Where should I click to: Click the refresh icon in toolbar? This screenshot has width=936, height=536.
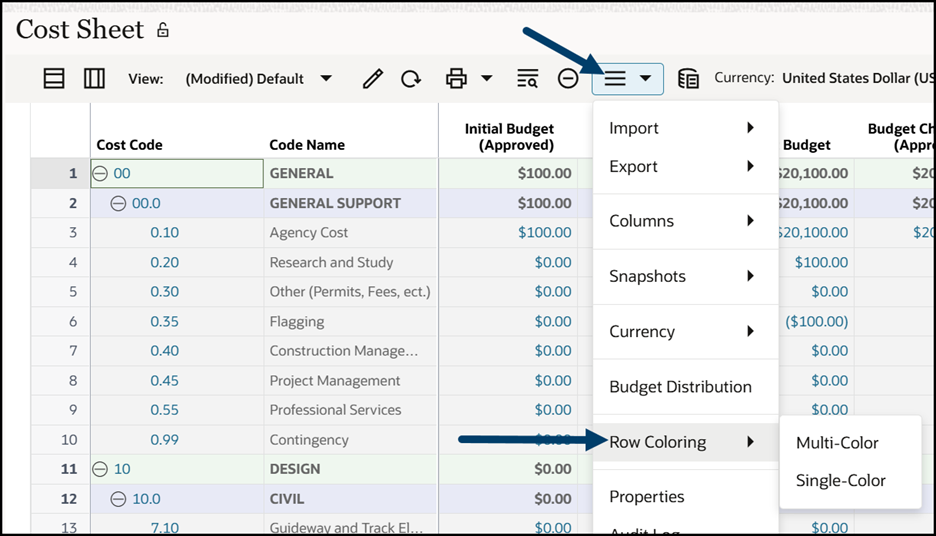(411, 78)
